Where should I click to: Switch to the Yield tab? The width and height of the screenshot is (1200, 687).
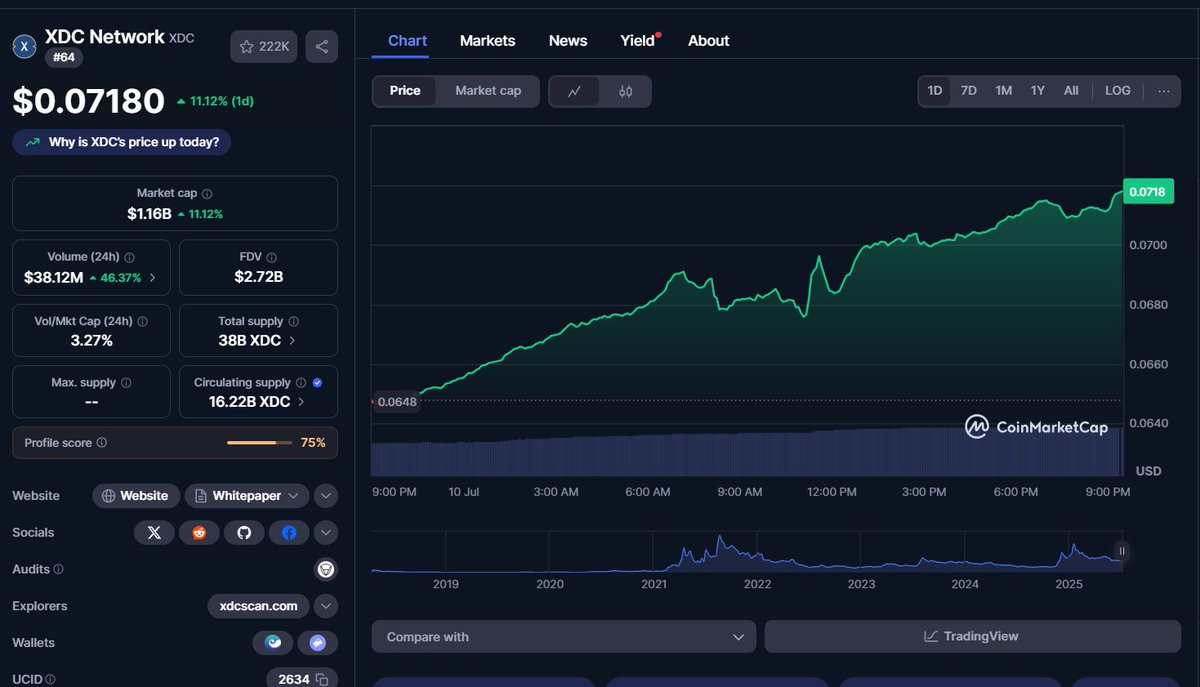pos(637,41)
